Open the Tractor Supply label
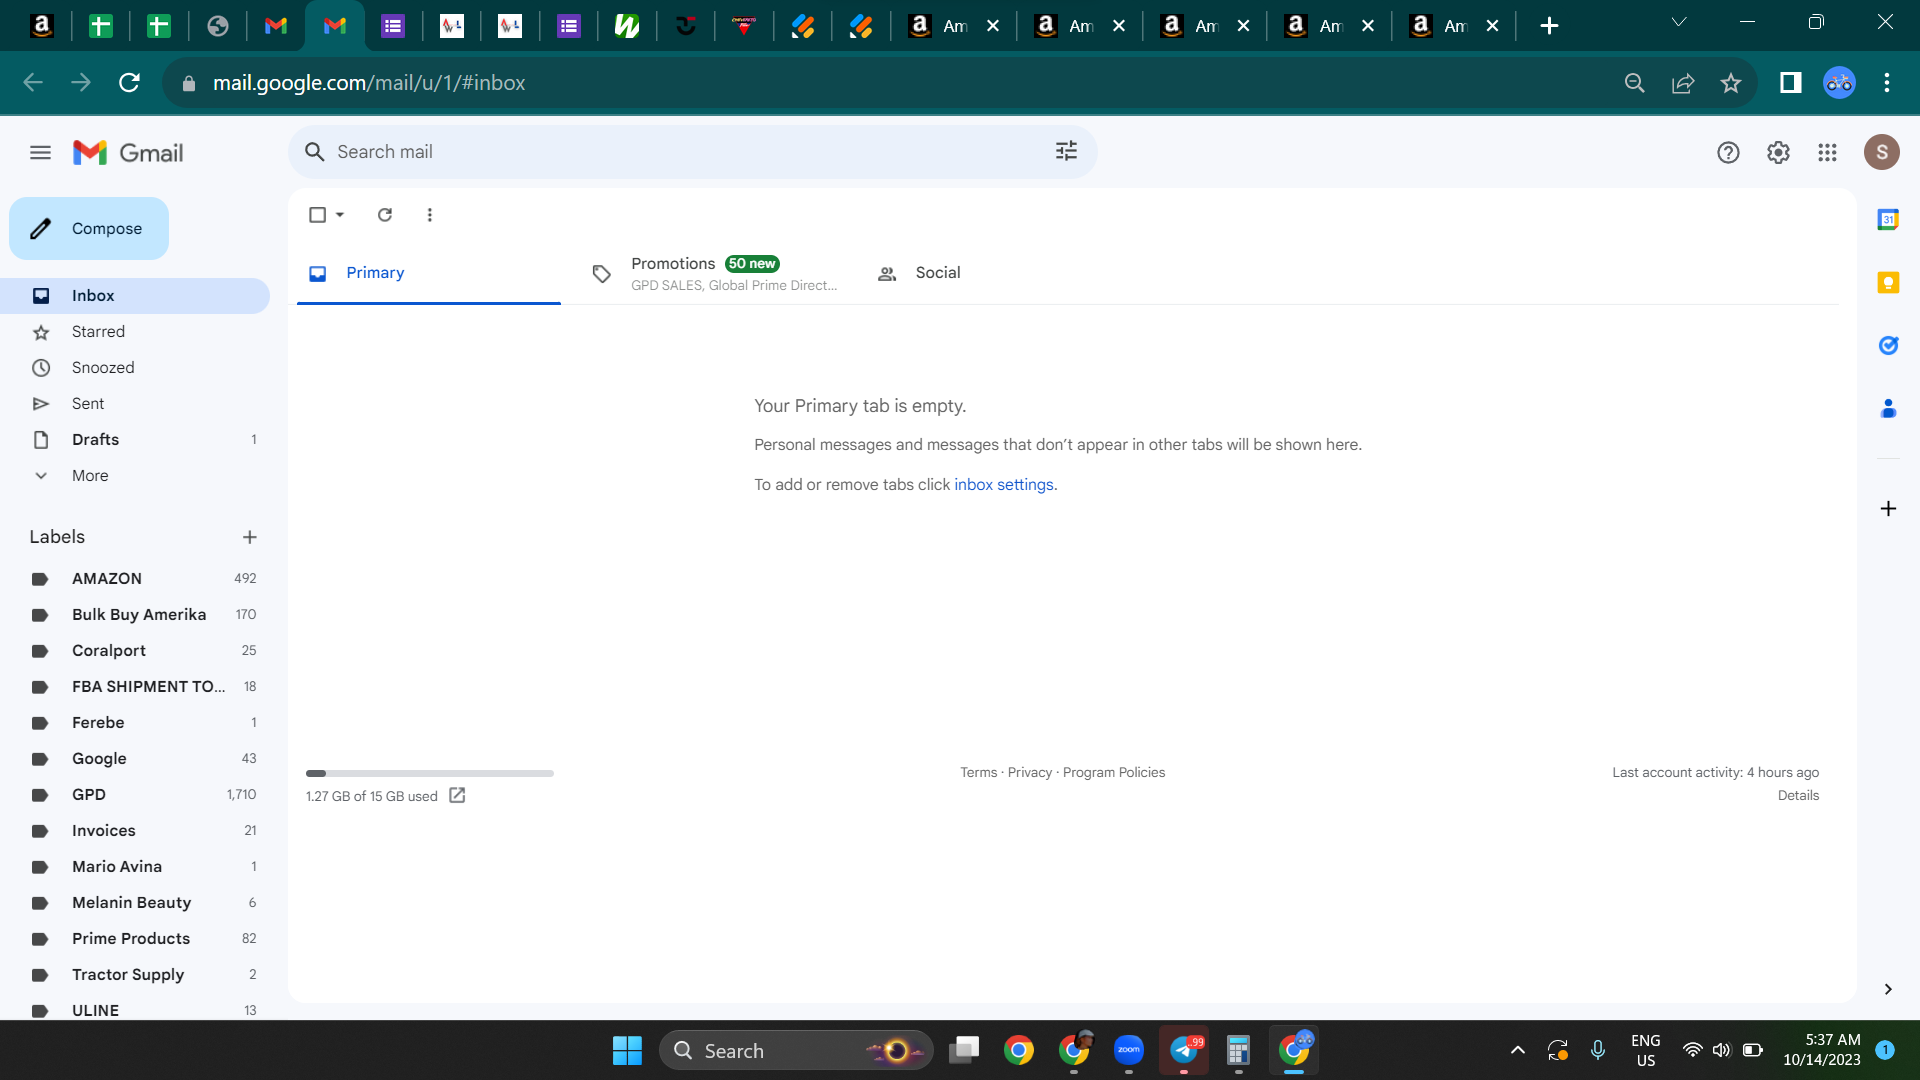The height and width of the screenshot is (1080, 1920). click(x=135, y=975)
